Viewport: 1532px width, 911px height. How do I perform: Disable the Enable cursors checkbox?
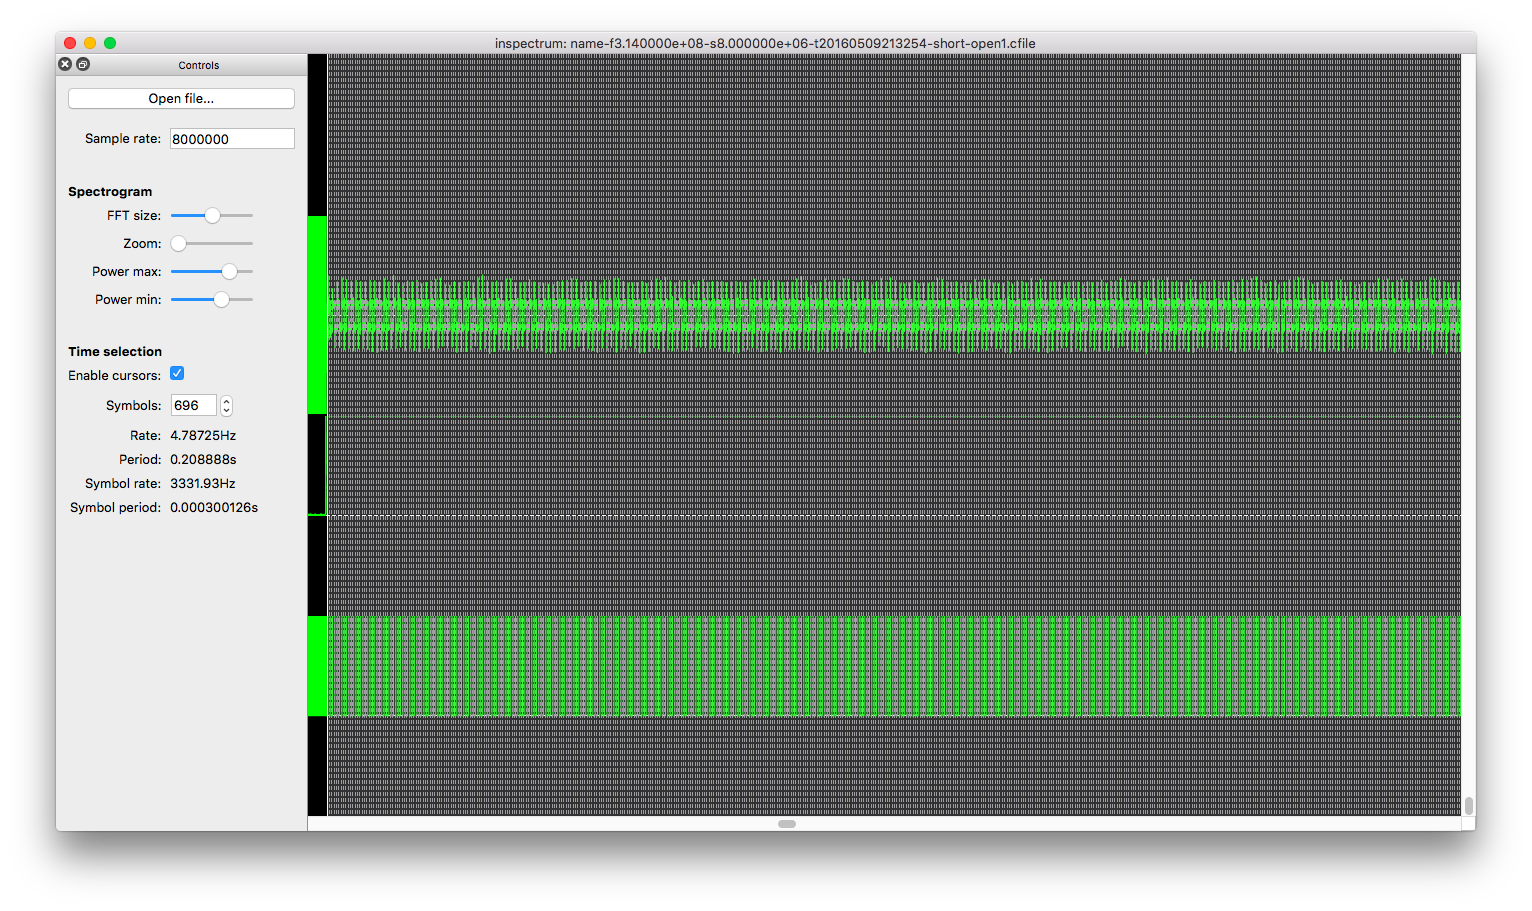tap(177, 374)
